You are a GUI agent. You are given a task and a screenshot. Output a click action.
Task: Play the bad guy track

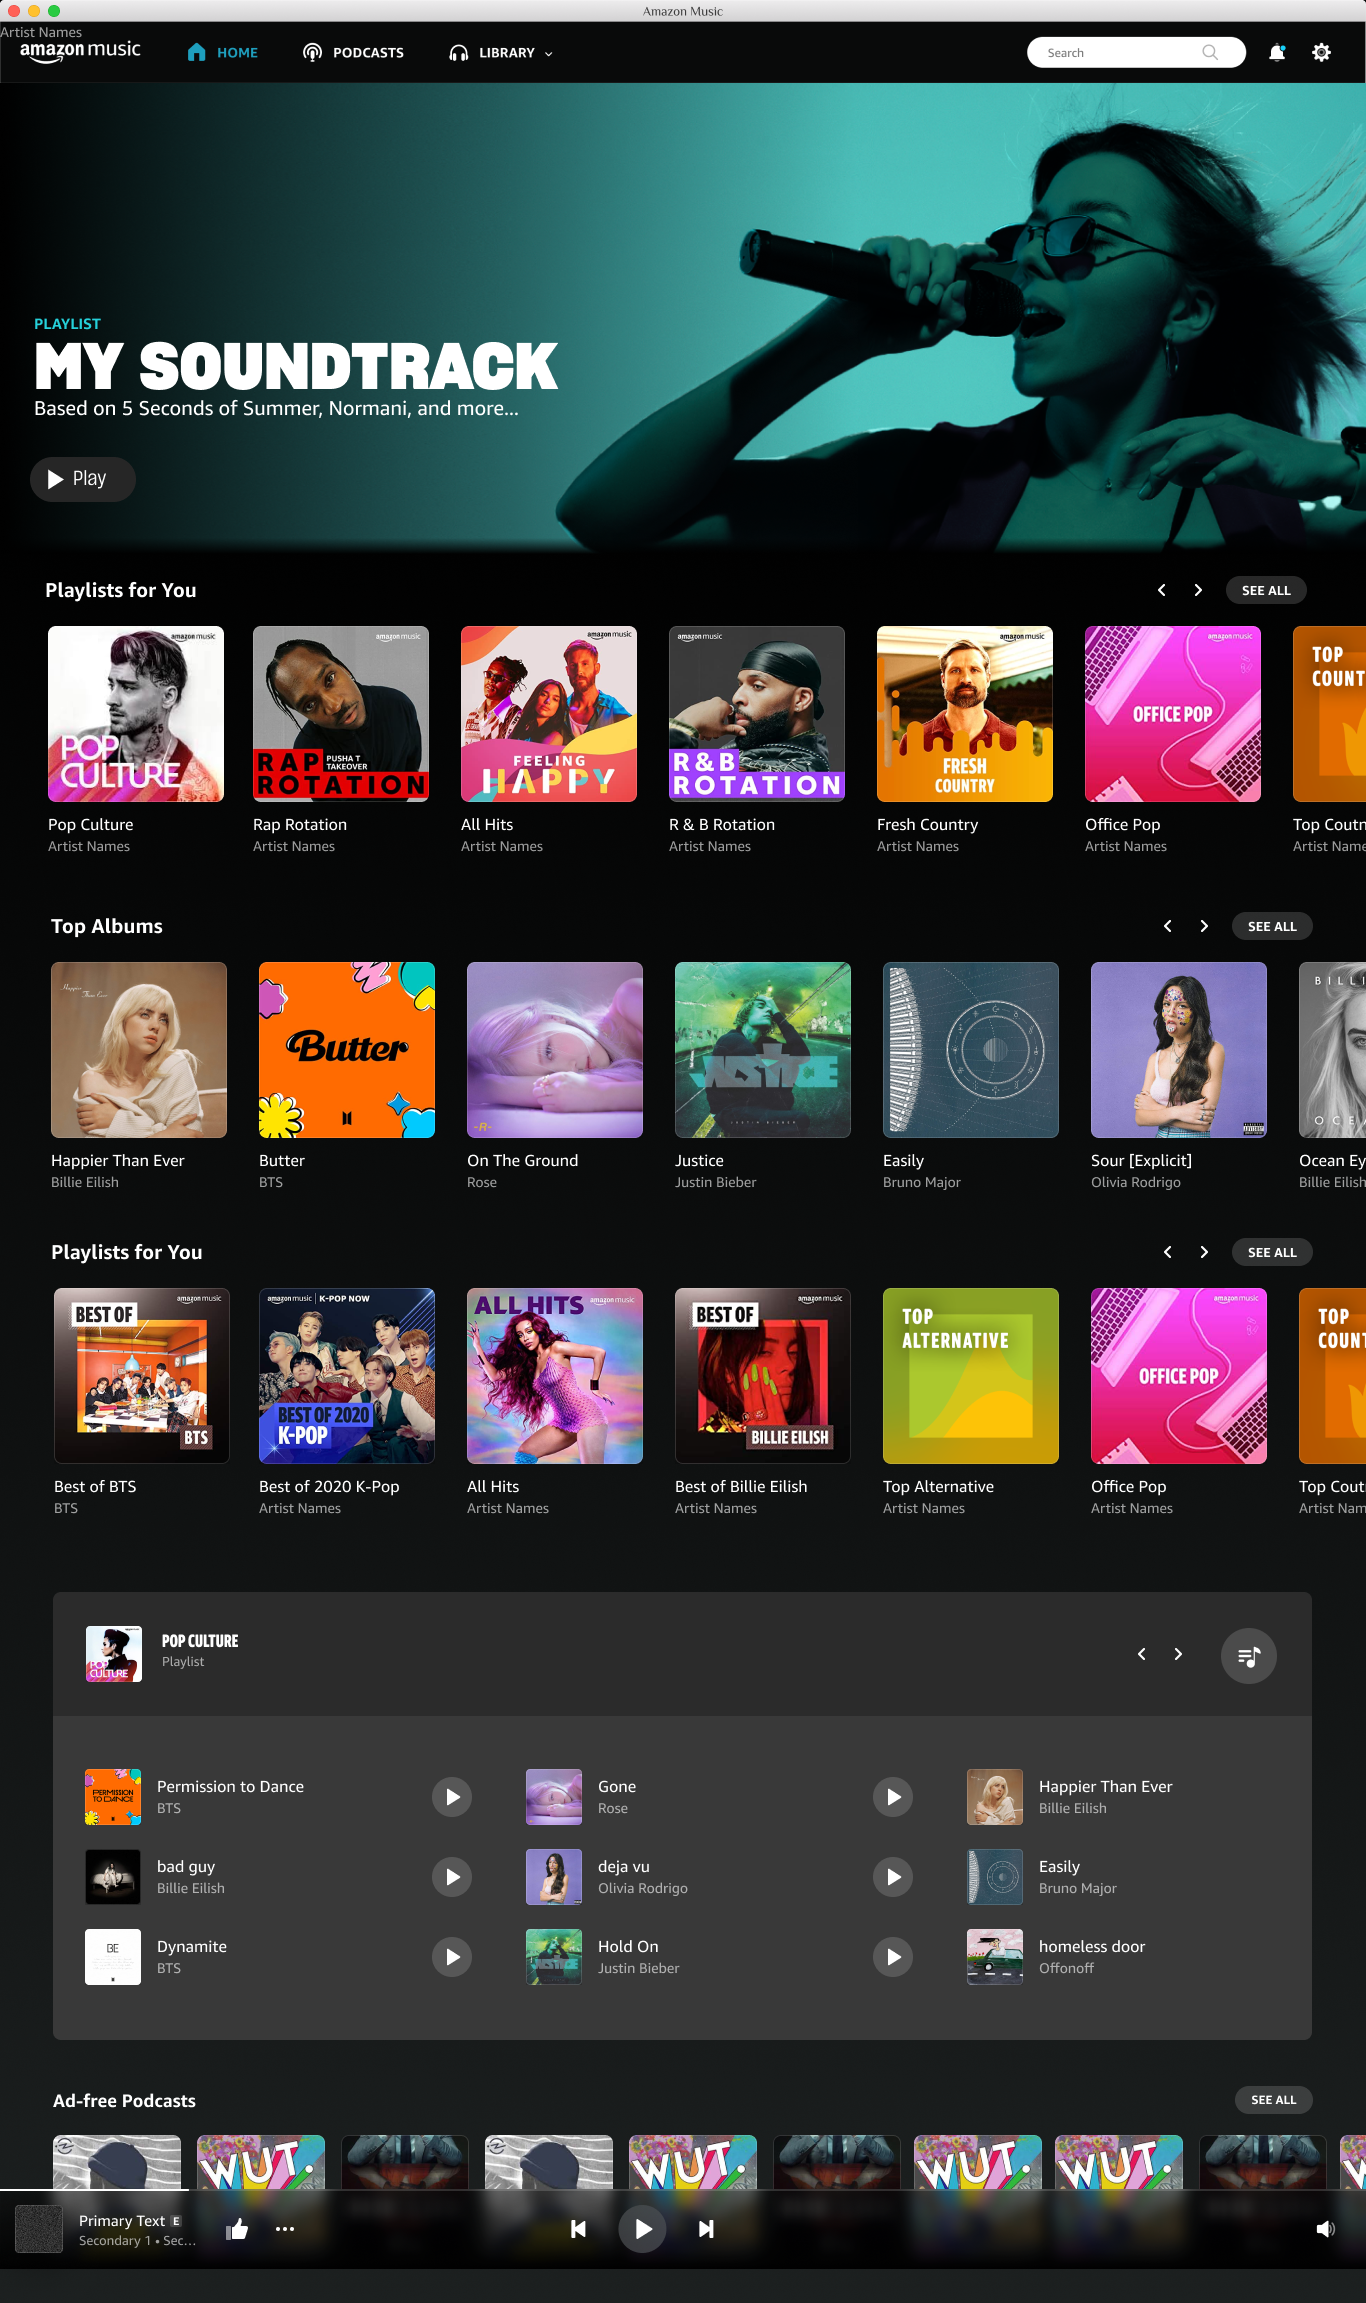[452, 1877]
